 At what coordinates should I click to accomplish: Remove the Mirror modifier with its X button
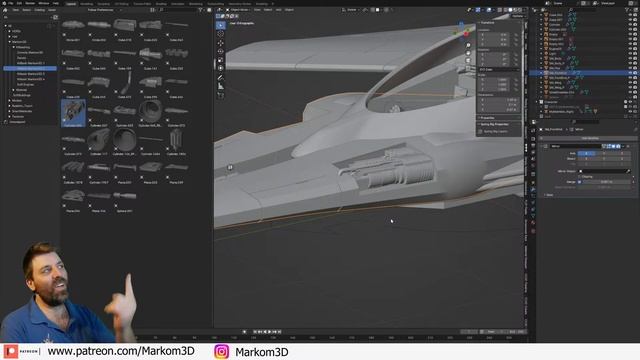(628, 146)
